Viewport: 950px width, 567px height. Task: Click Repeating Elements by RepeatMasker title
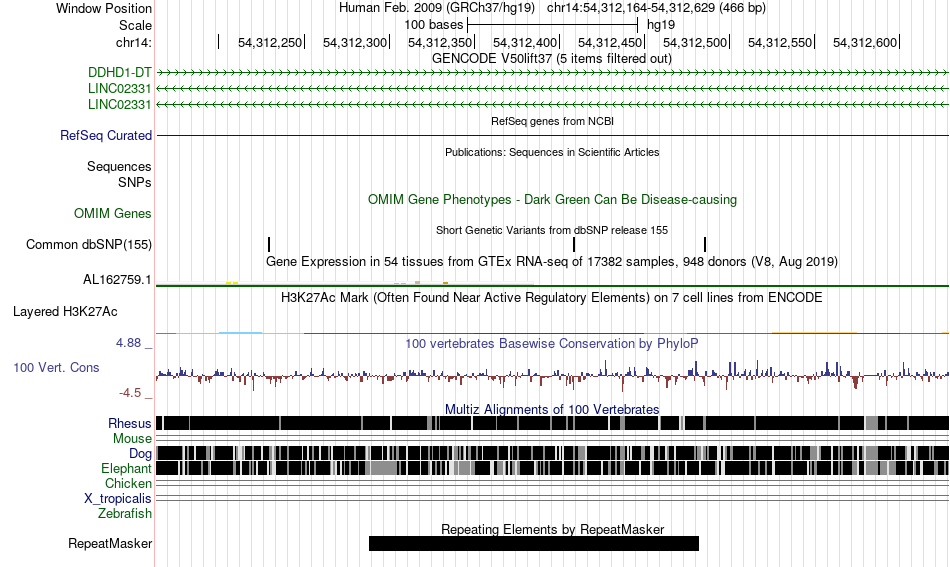pyautogui.click(x=552, y=529)
